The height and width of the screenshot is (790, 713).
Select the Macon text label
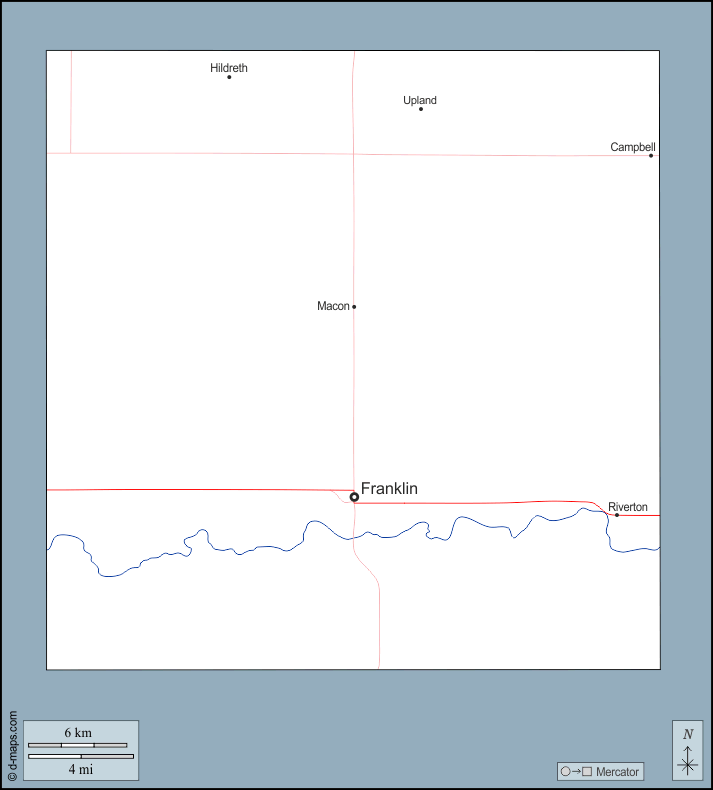coord(333,306)
